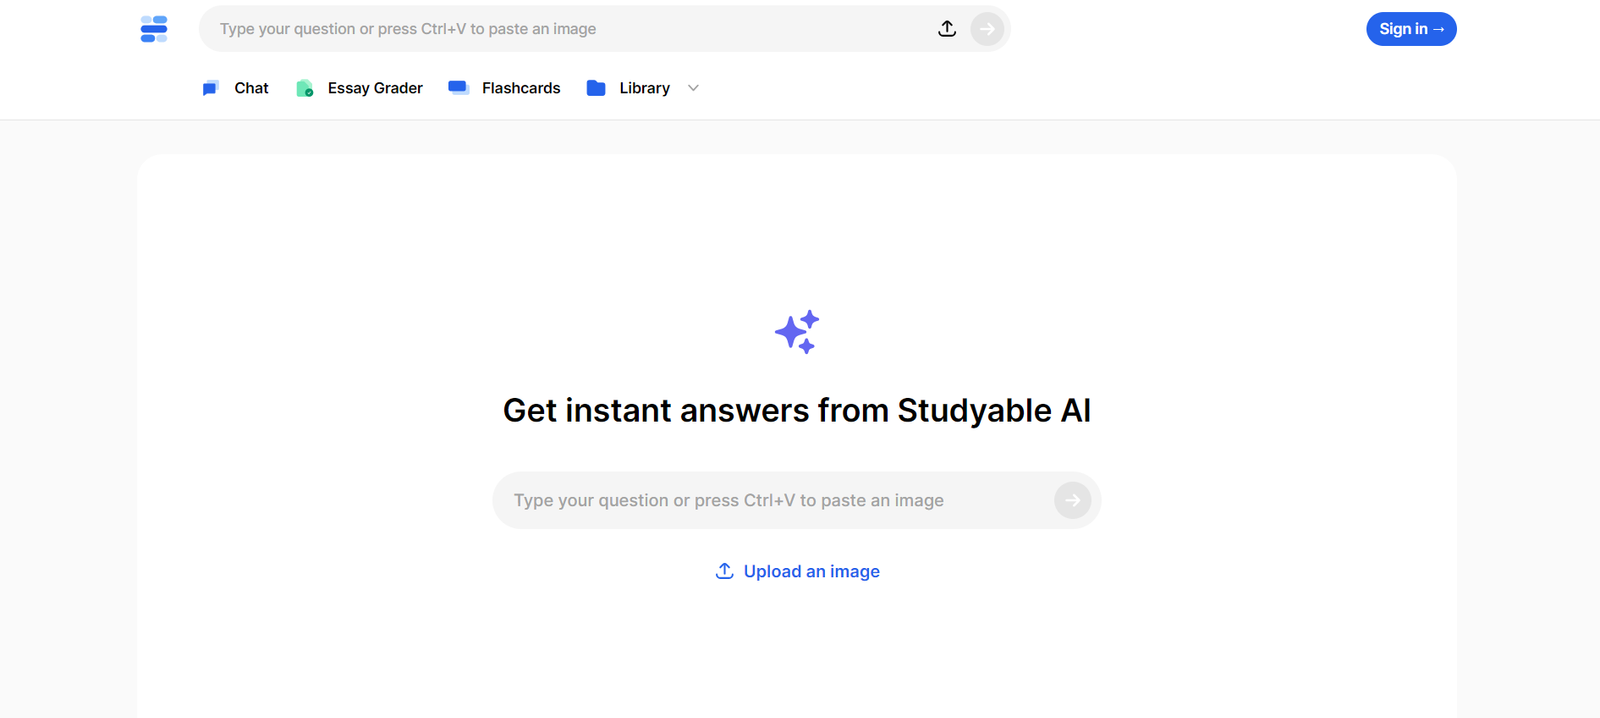
Task: Click the purple sparkles icon above the heading
Action: coord(797,332)
